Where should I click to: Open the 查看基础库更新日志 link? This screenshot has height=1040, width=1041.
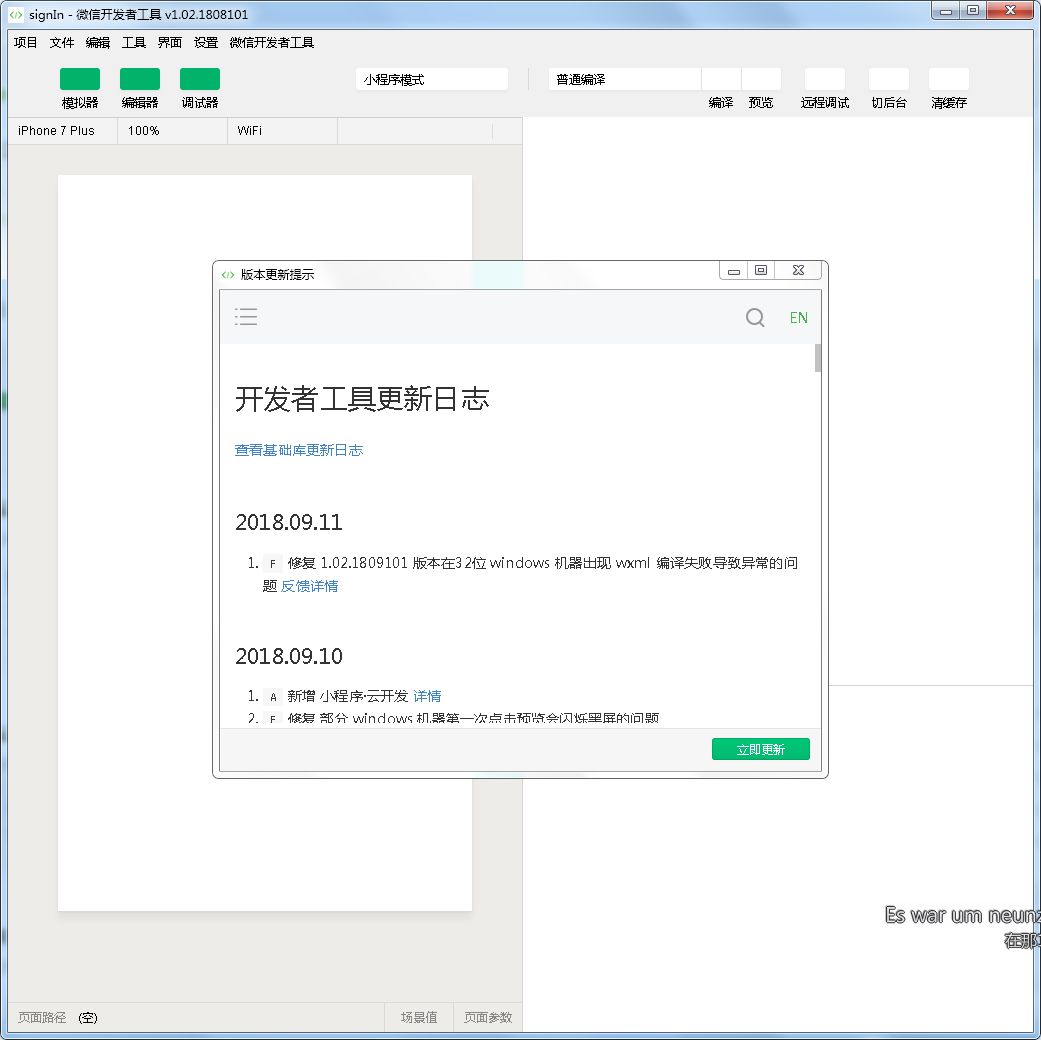coord(299,450)
